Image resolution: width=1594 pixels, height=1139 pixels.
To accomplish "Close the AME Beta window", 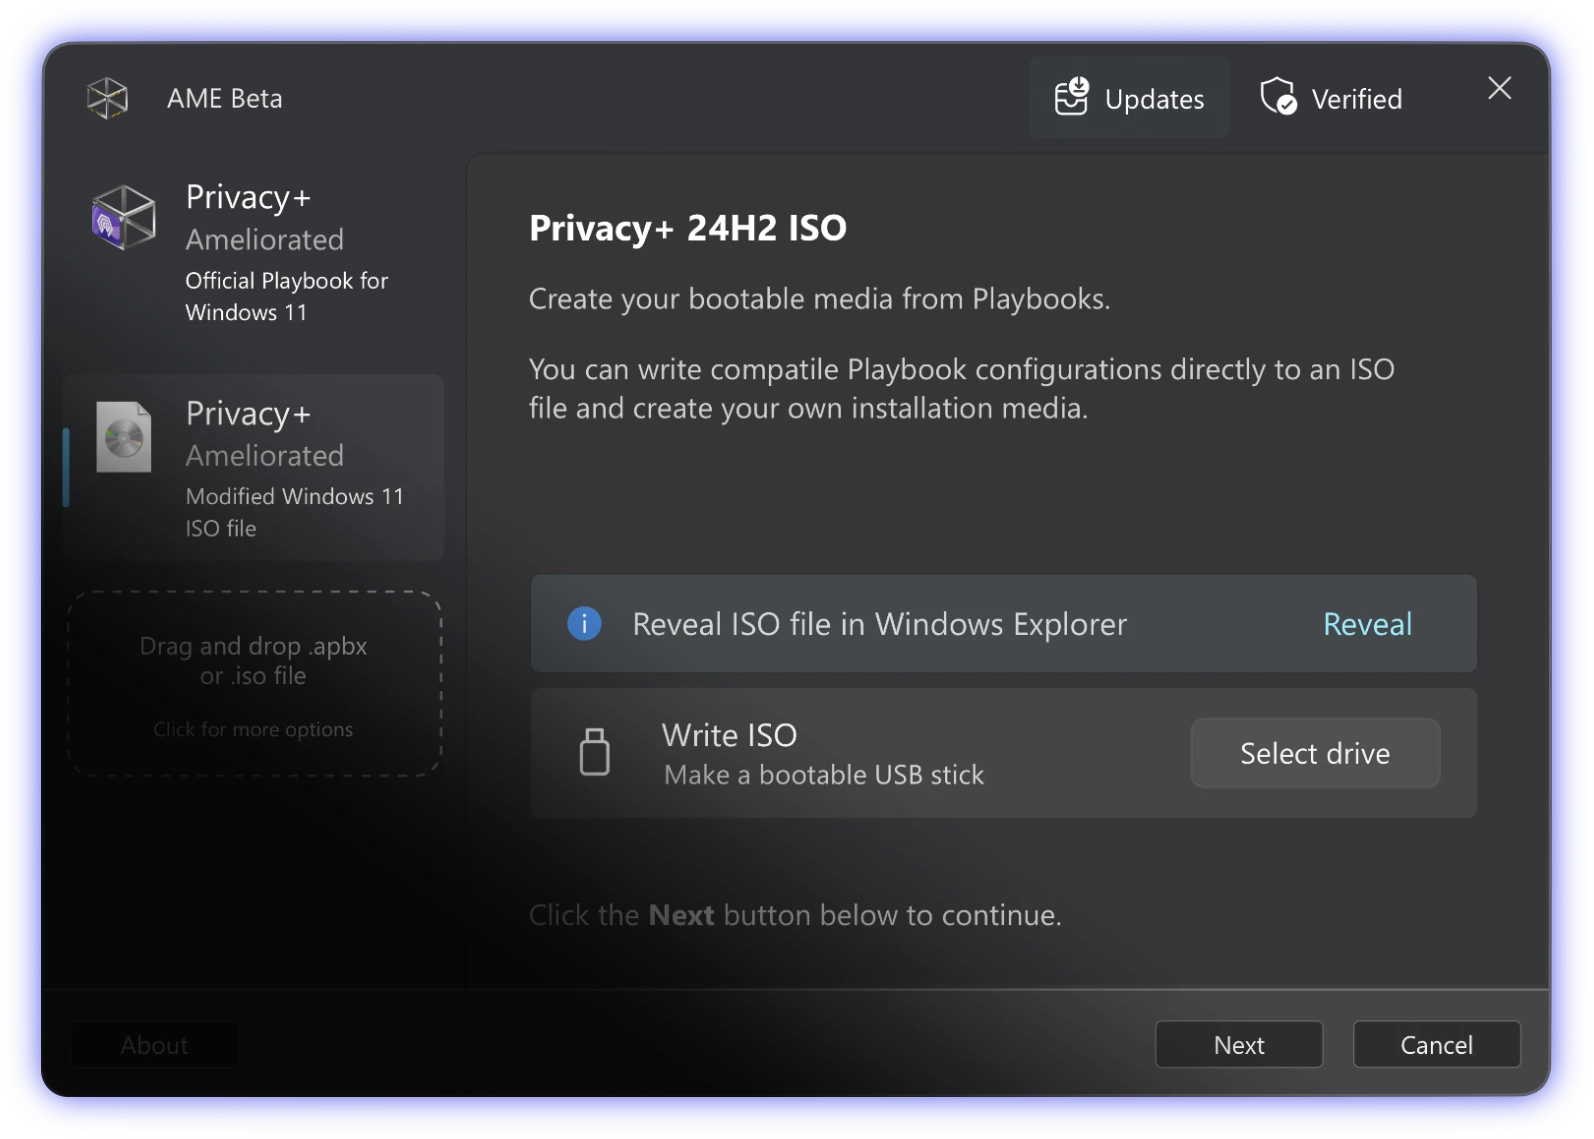I will click(1499, 89).
